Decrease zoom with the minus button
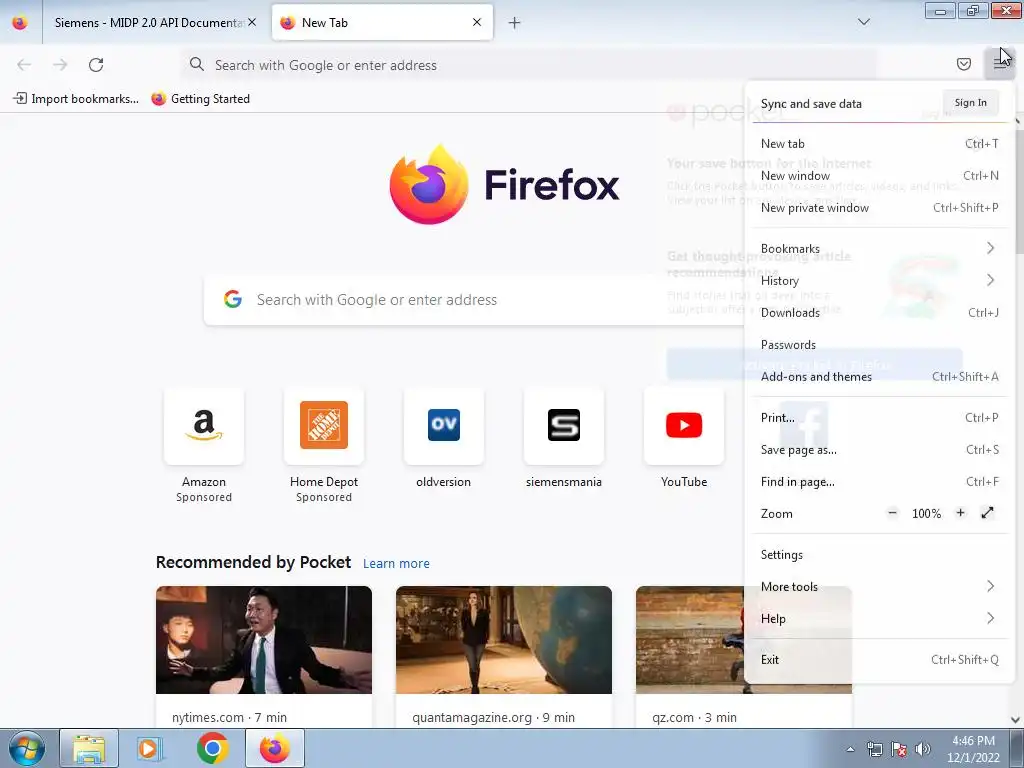1024x768 pixels. 893,513
